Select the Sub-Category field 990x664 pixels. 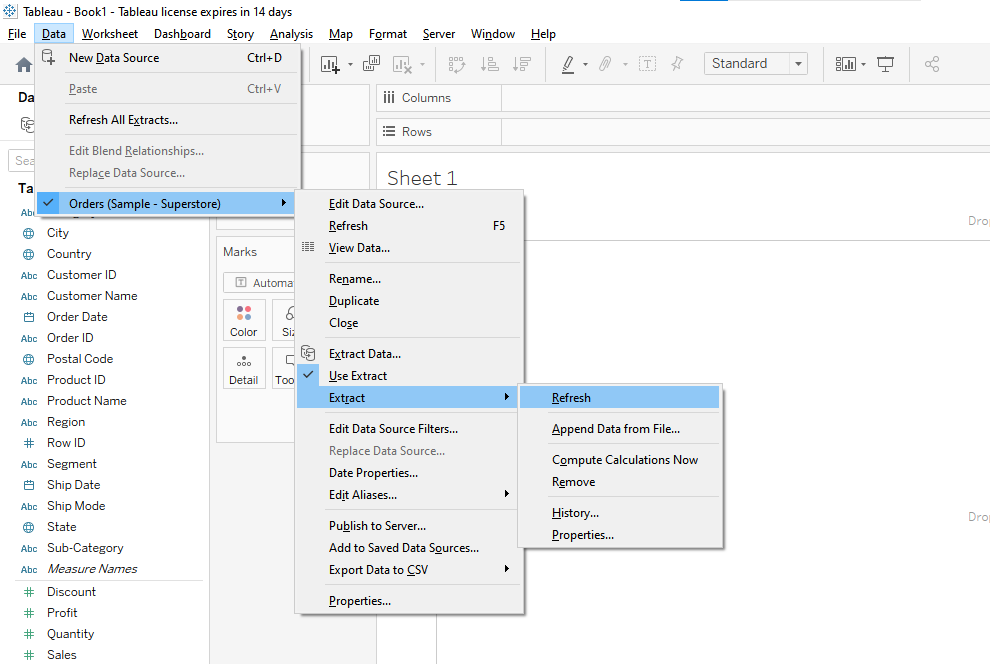(x=85, y=548)
